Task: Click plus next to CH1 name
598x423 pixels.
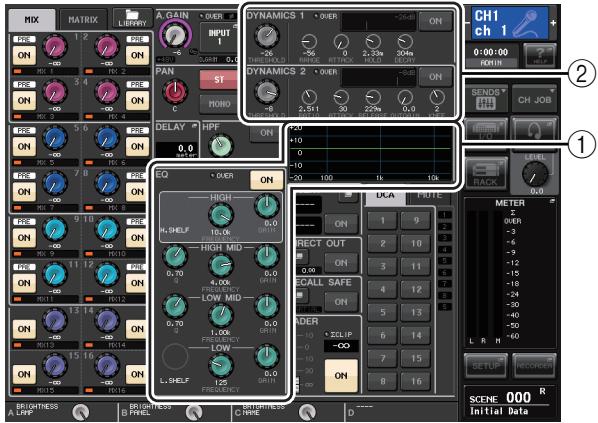Action: click(553, 23)
